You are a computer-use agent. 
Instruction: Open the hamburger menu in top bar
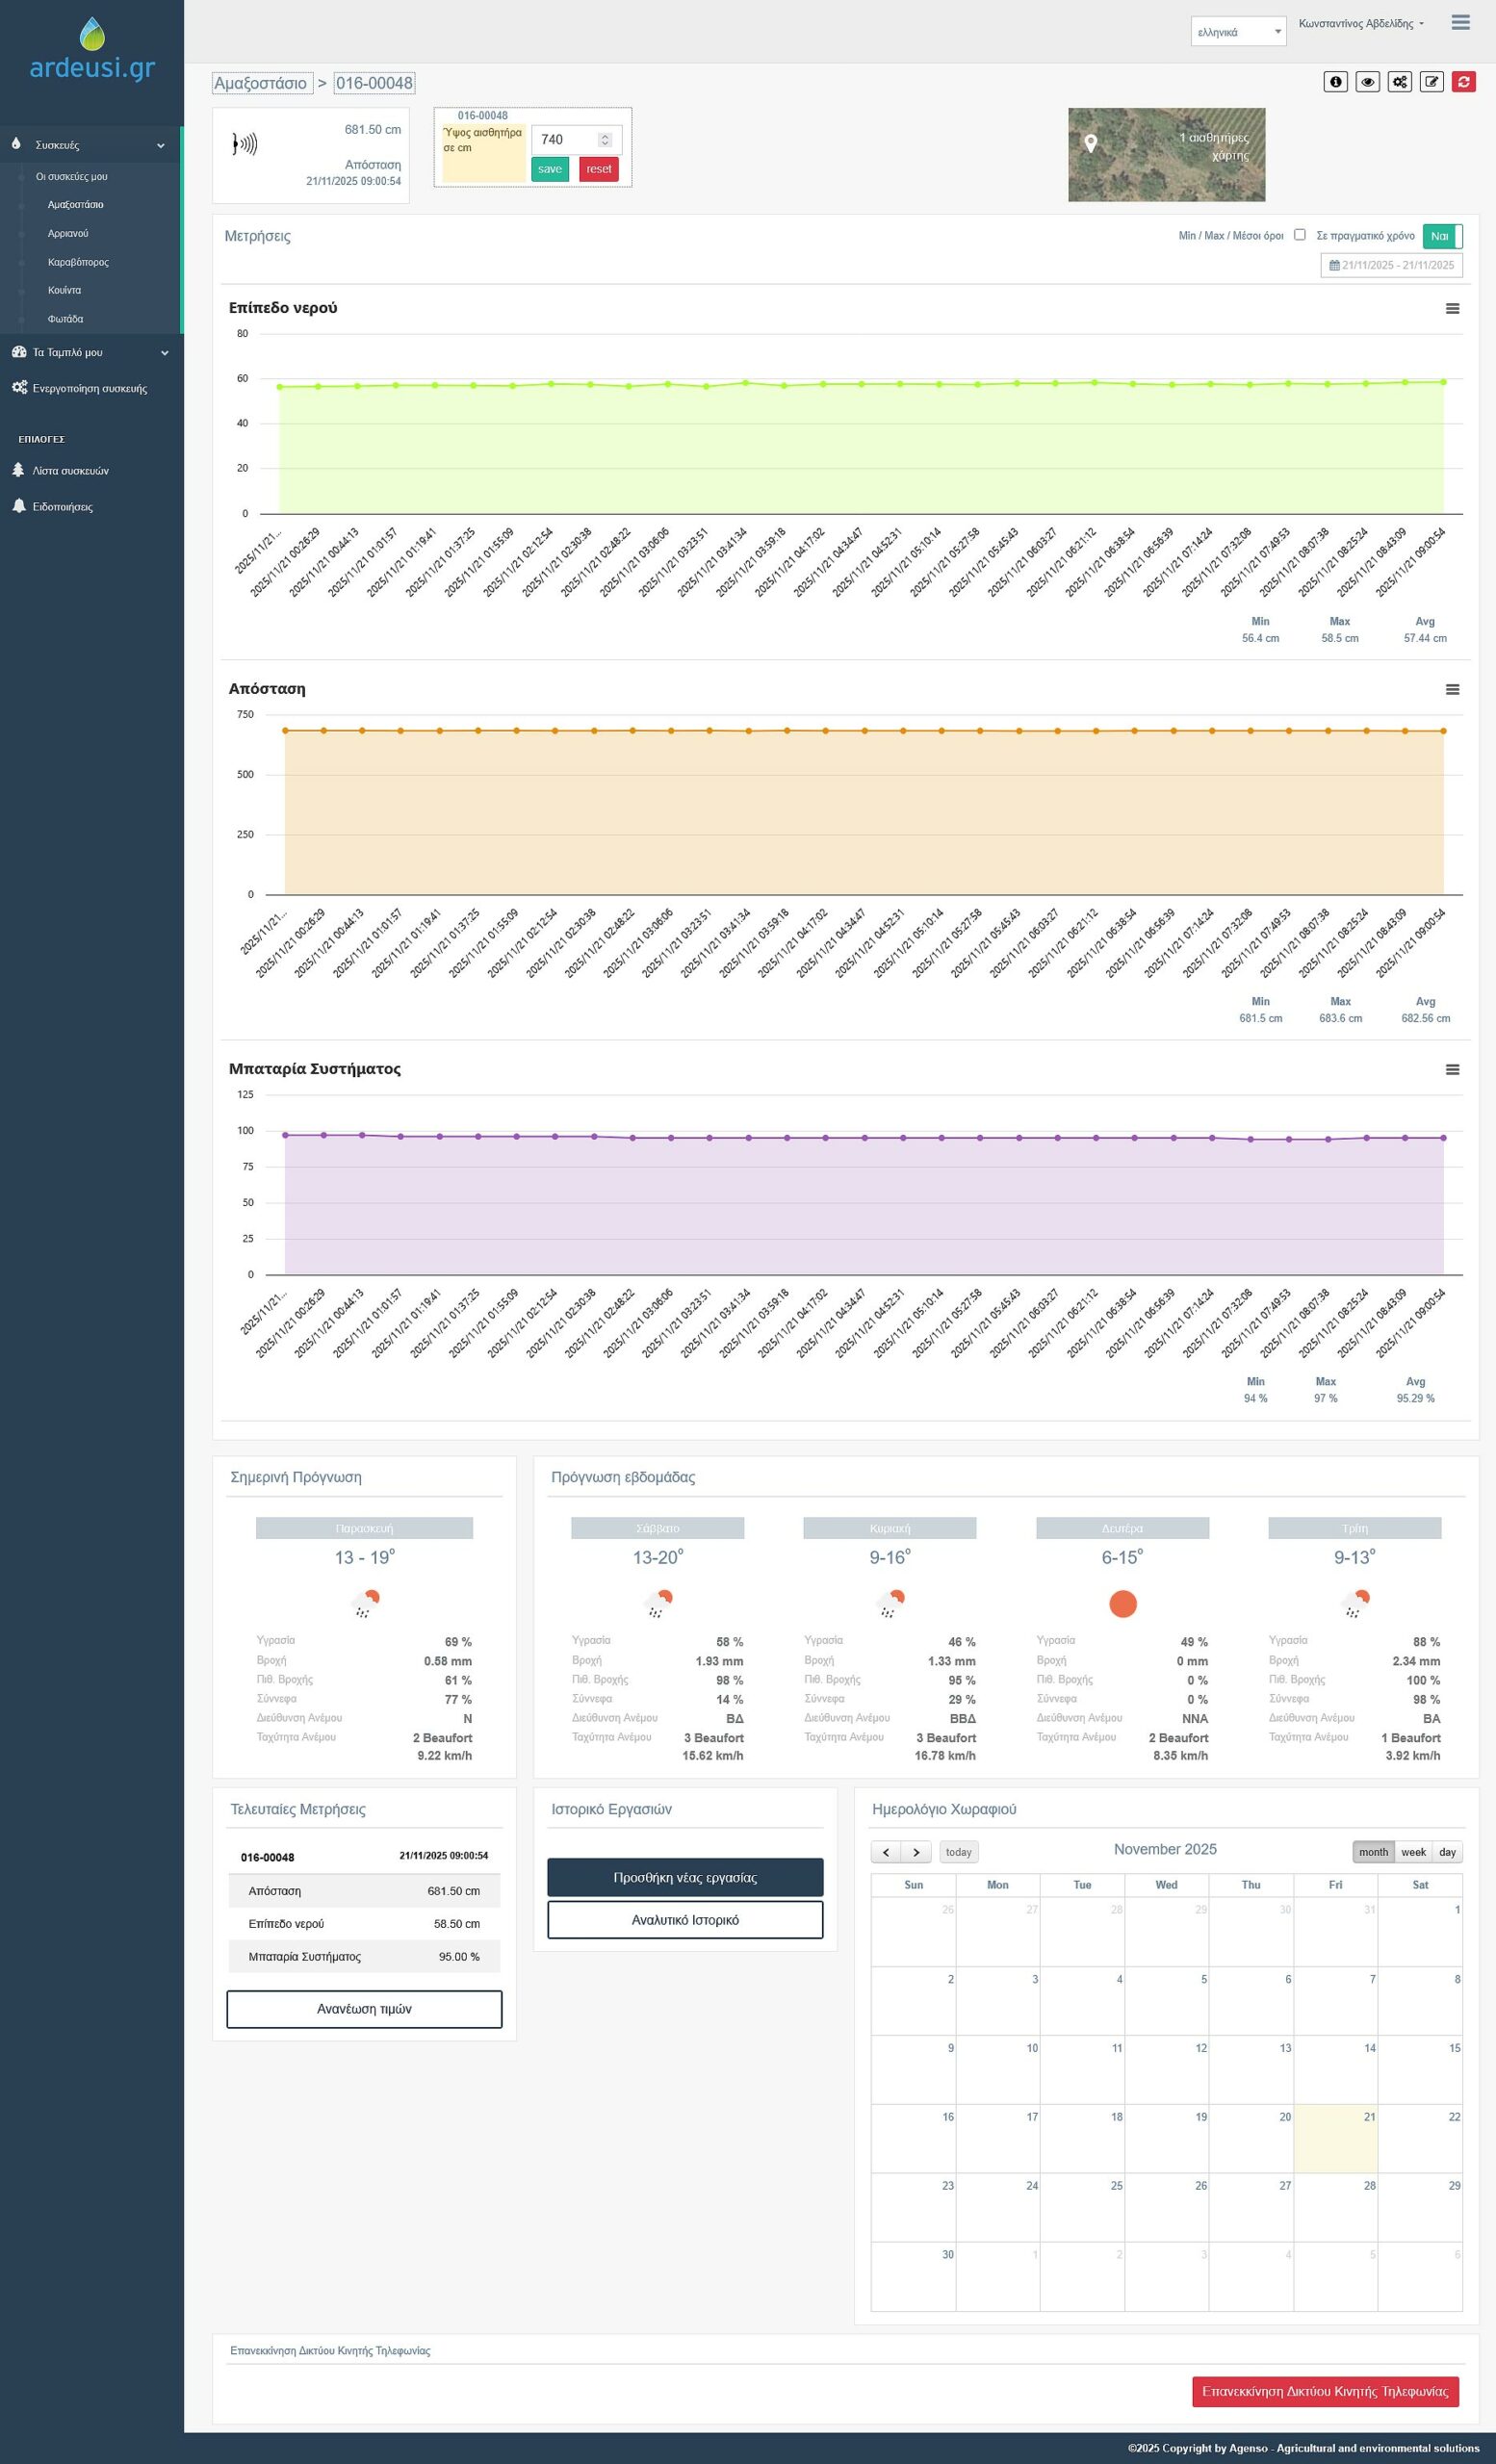(x=1460, y=23)
